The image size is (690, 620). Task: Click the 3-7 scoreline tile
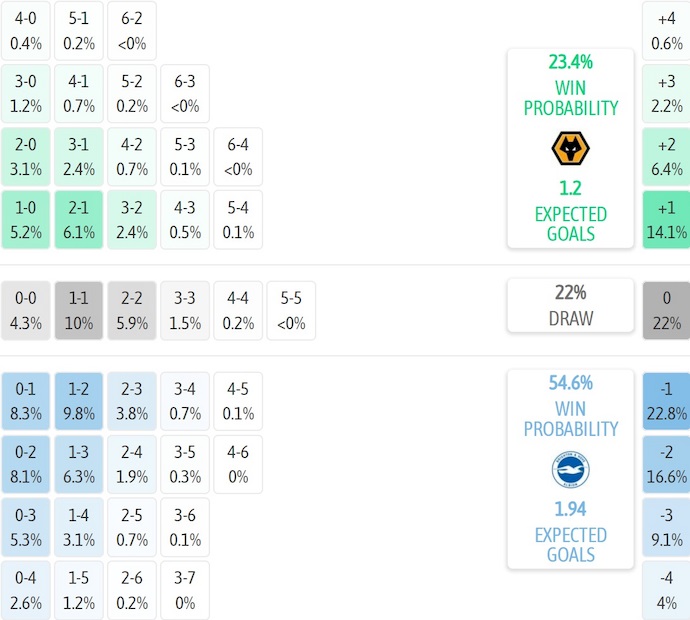coord(184,590)
